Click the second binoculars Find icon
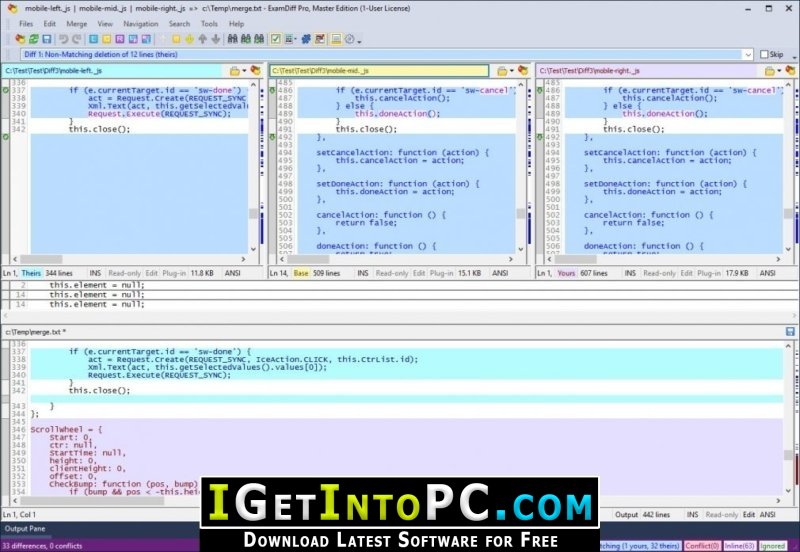Viewport: 800px width, 552px height. (246, 39)
